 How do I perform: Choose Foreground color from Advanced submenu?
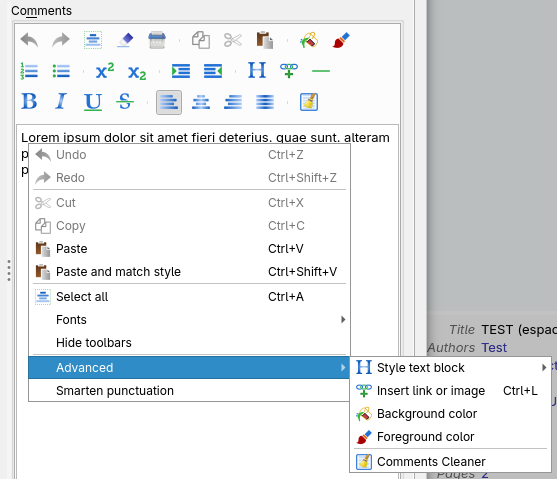(x=450, y=437)
